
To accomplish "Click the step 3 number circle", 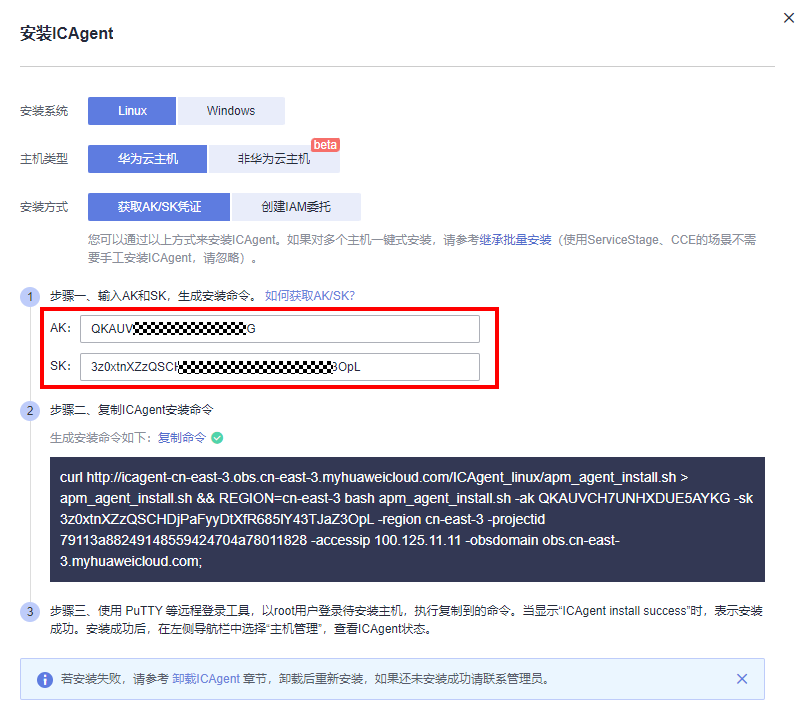I will tap(30, 611).
